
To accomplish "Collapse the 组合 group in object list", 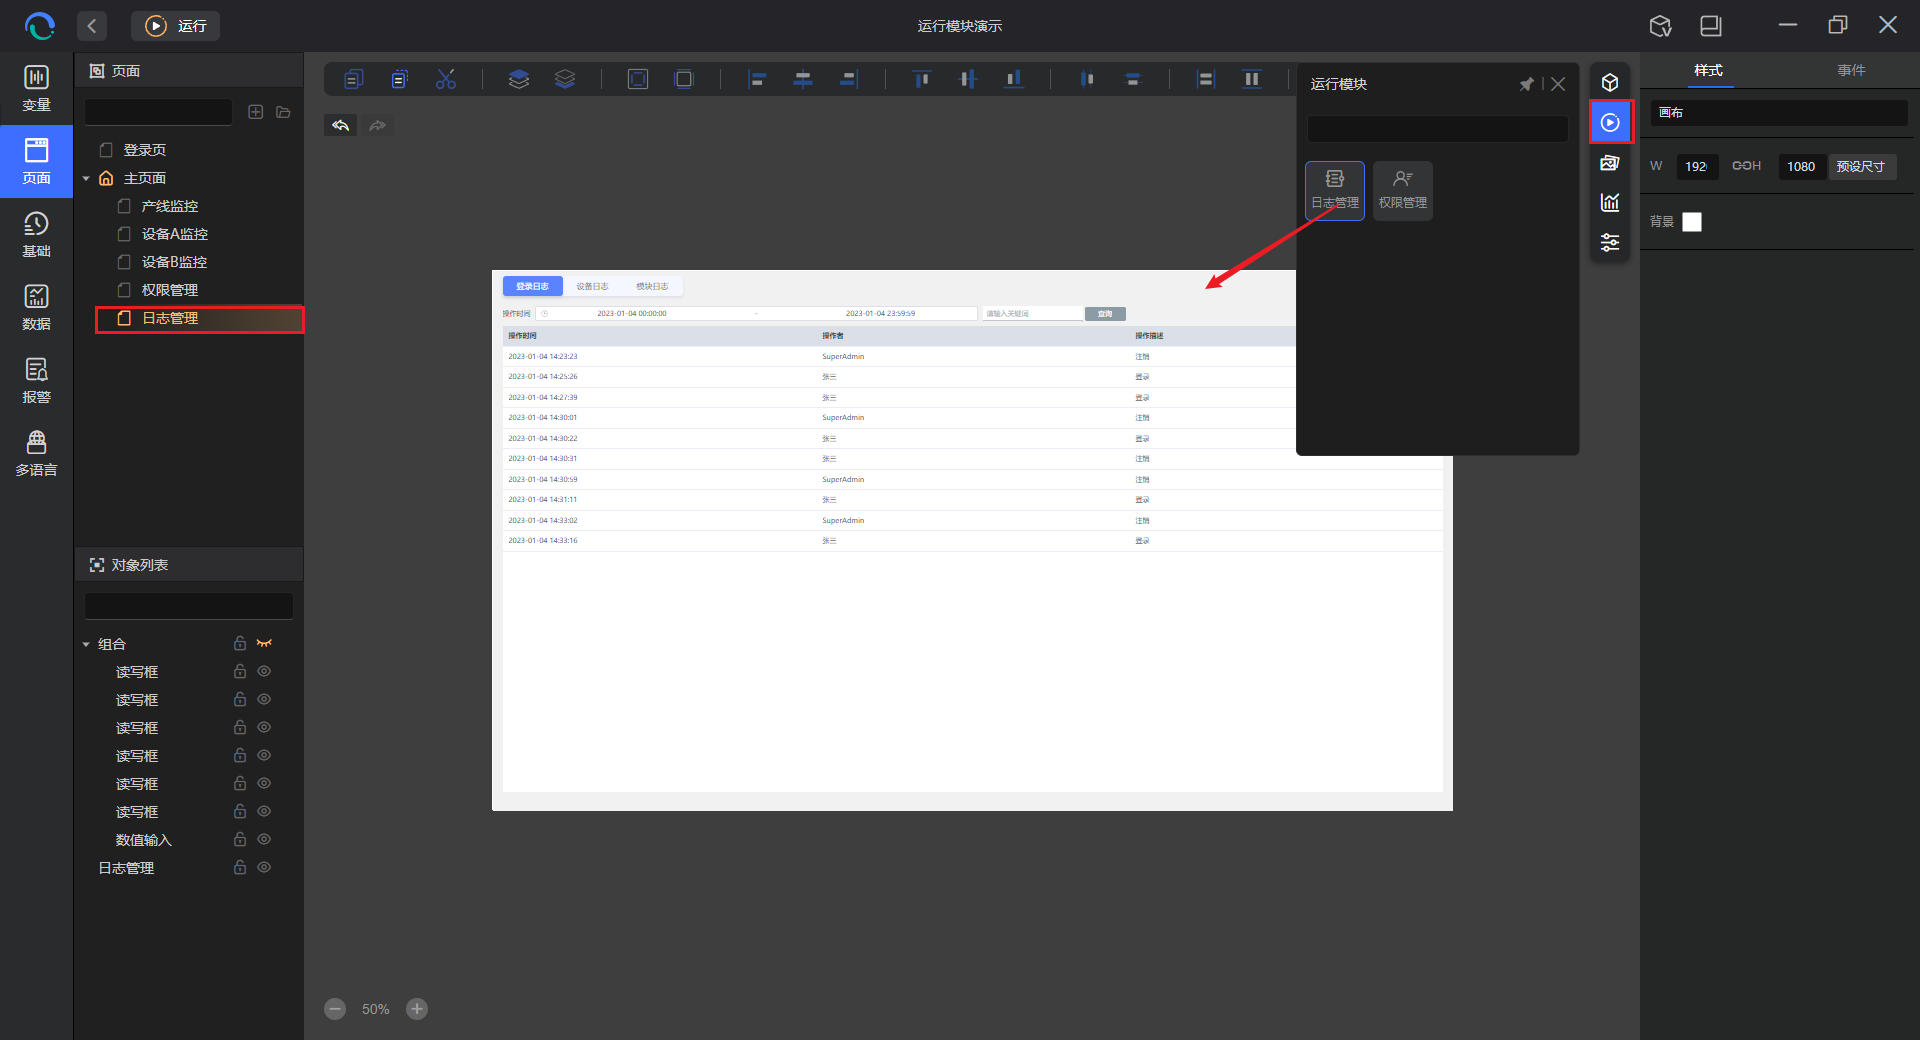I will 86,644.
